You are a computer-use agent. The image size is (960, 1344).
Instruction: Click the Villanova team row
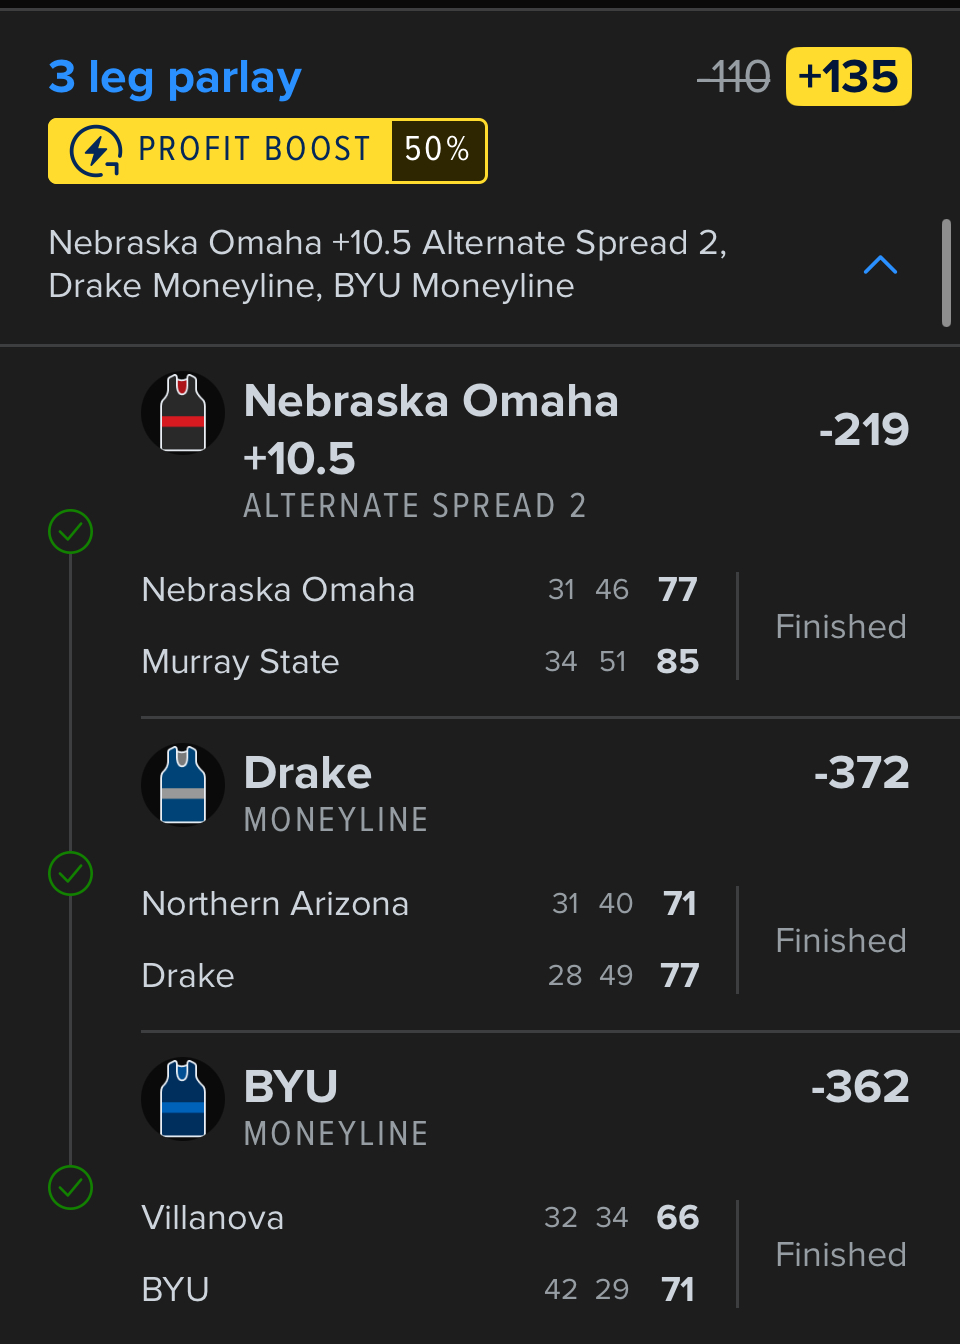tap(213, 1217)
